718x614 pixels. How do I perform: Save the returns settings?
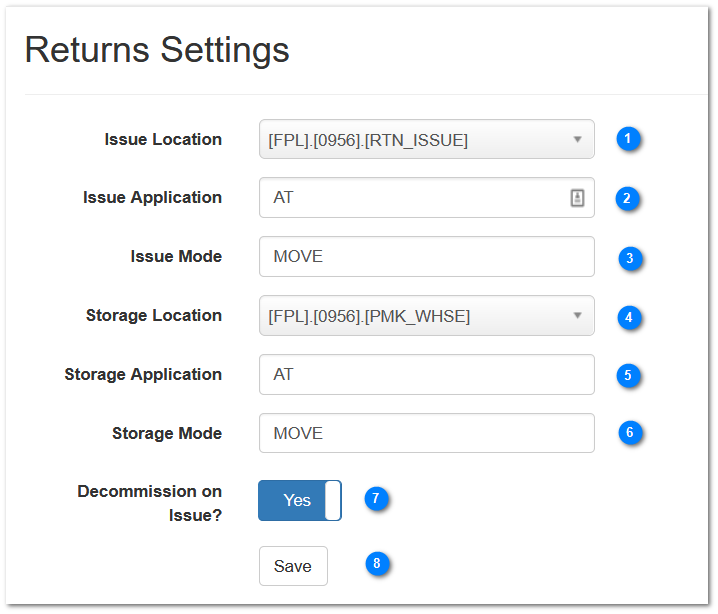(x=293, y=566)
